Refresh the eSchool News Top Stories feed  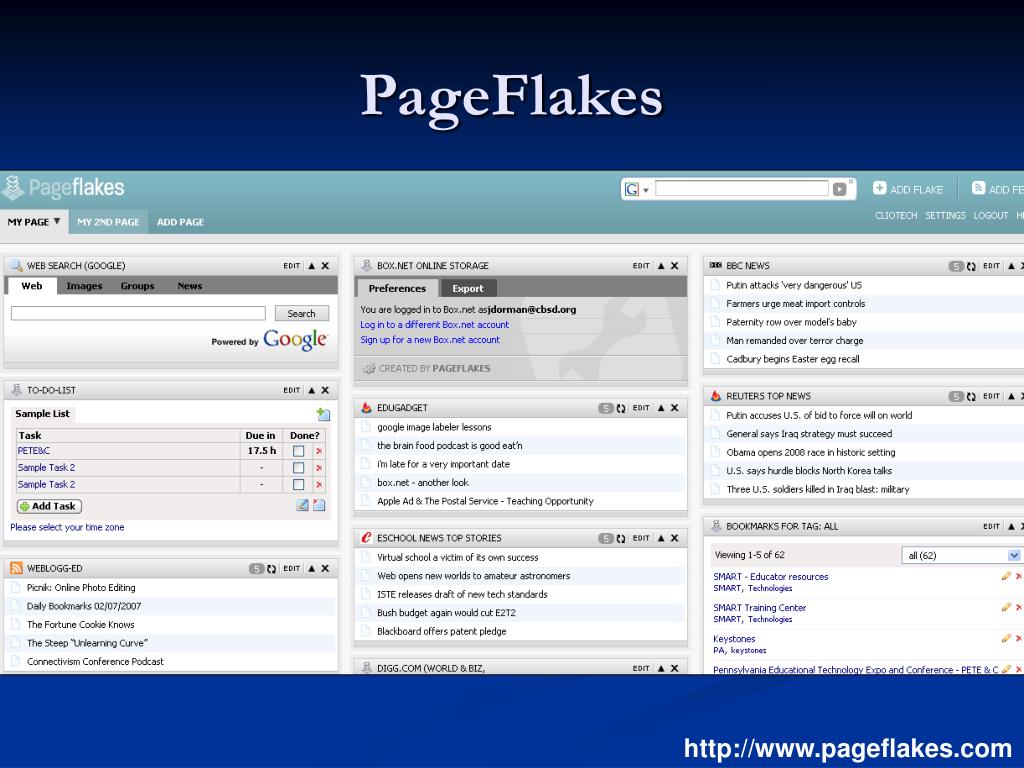[x=620, y=539]
